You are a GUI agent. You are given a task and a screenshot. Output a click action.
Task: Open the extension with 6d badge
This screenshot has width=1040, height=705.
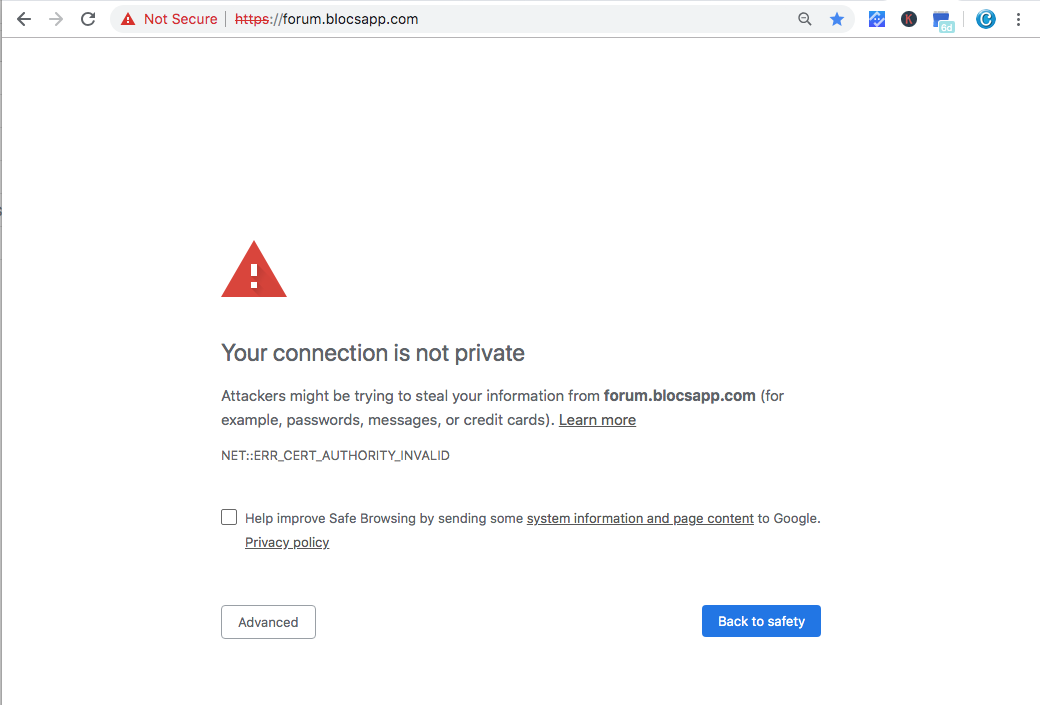click(x=942, y=21)
